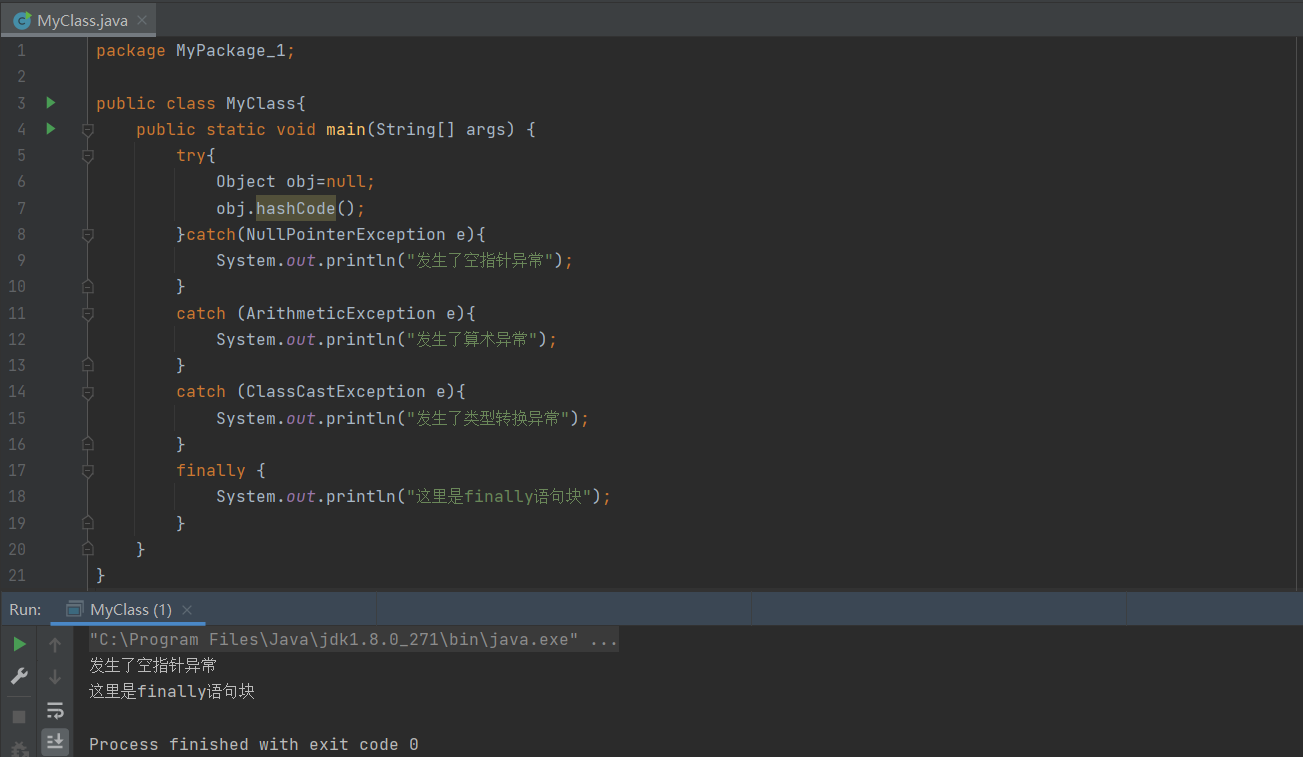Collapse the finally block fold marker
This screenshot has width=1303, height=757.
88,470
